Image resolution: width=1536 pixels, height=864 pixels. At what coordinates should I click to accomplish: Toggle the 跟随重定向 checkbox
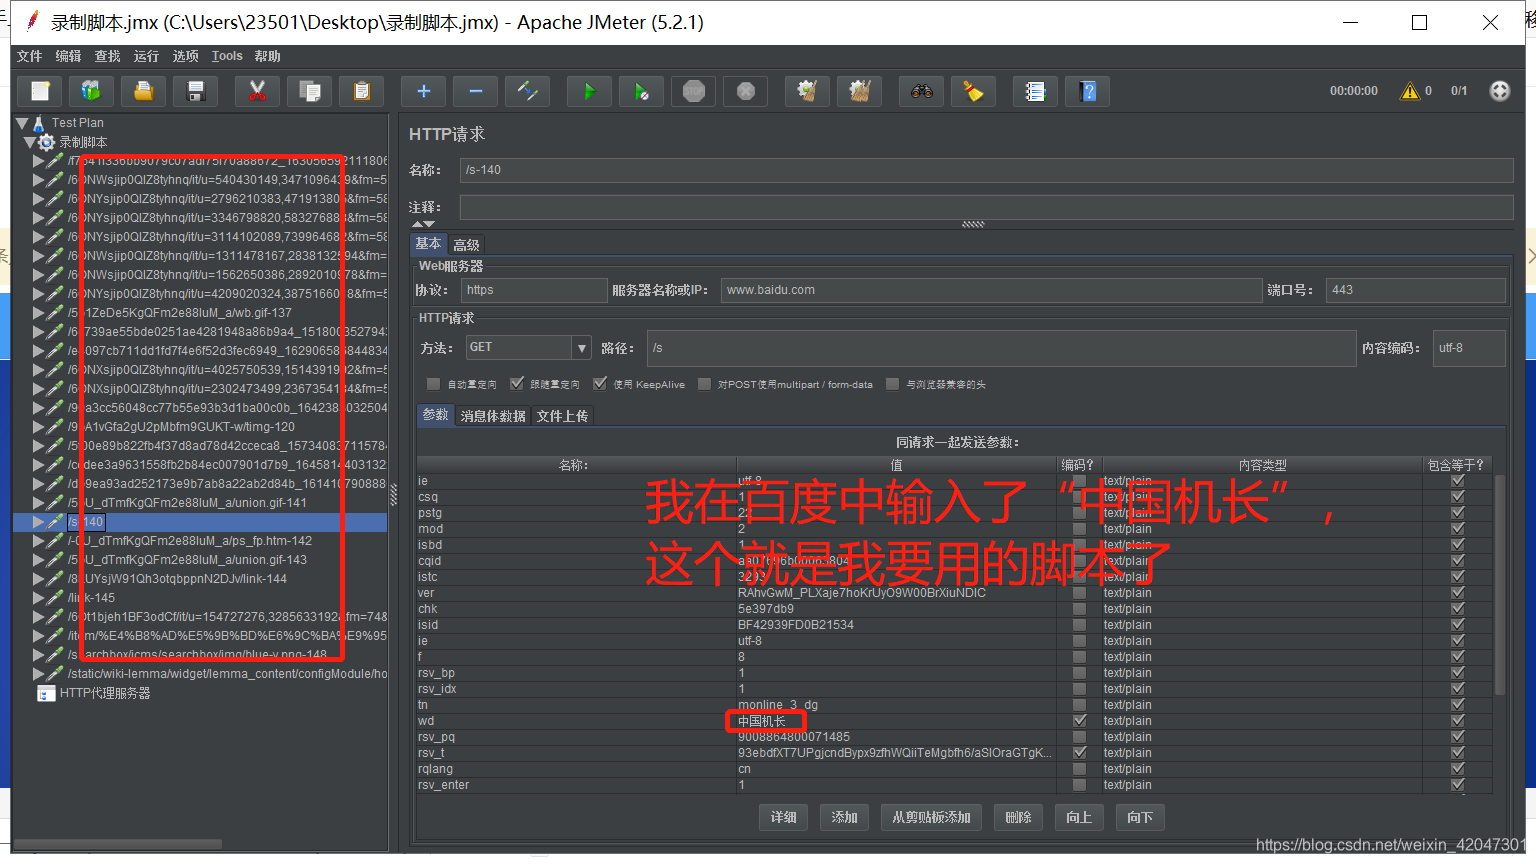point(517,384)
